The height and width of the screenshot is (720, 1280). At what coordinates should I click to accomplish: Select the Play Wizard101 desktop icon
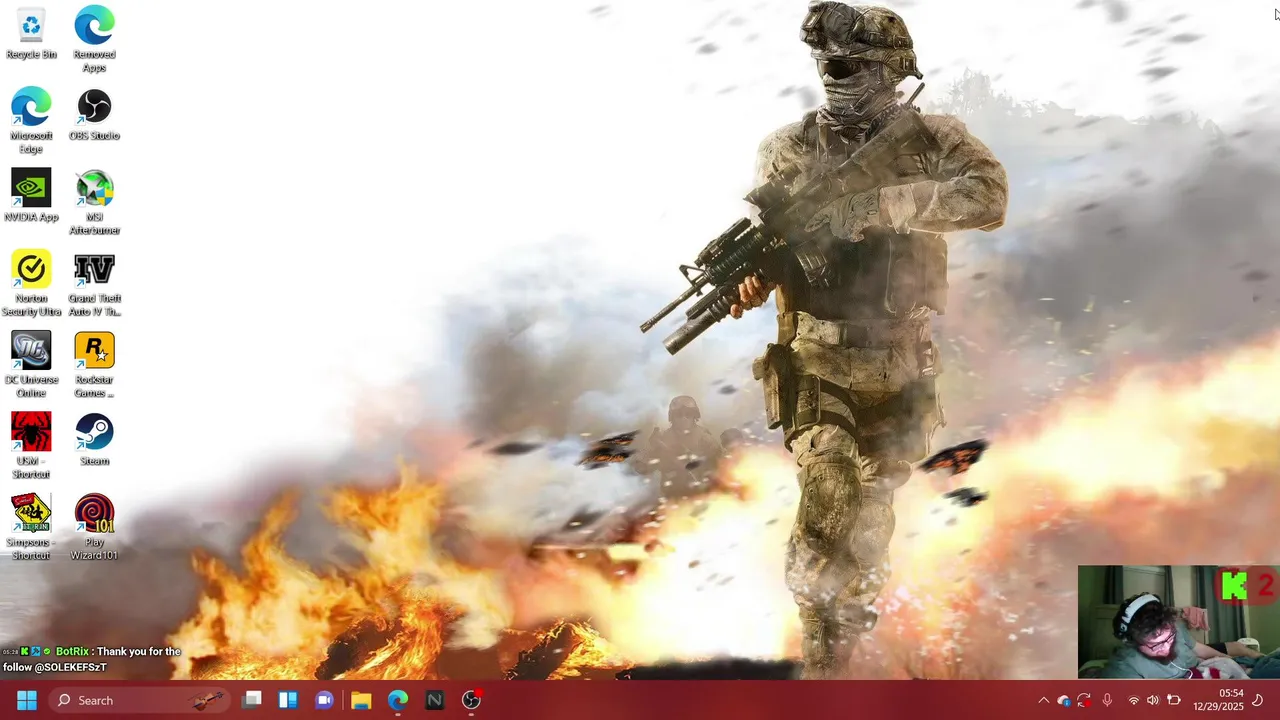pyautogui.click(x=94, y=527)
